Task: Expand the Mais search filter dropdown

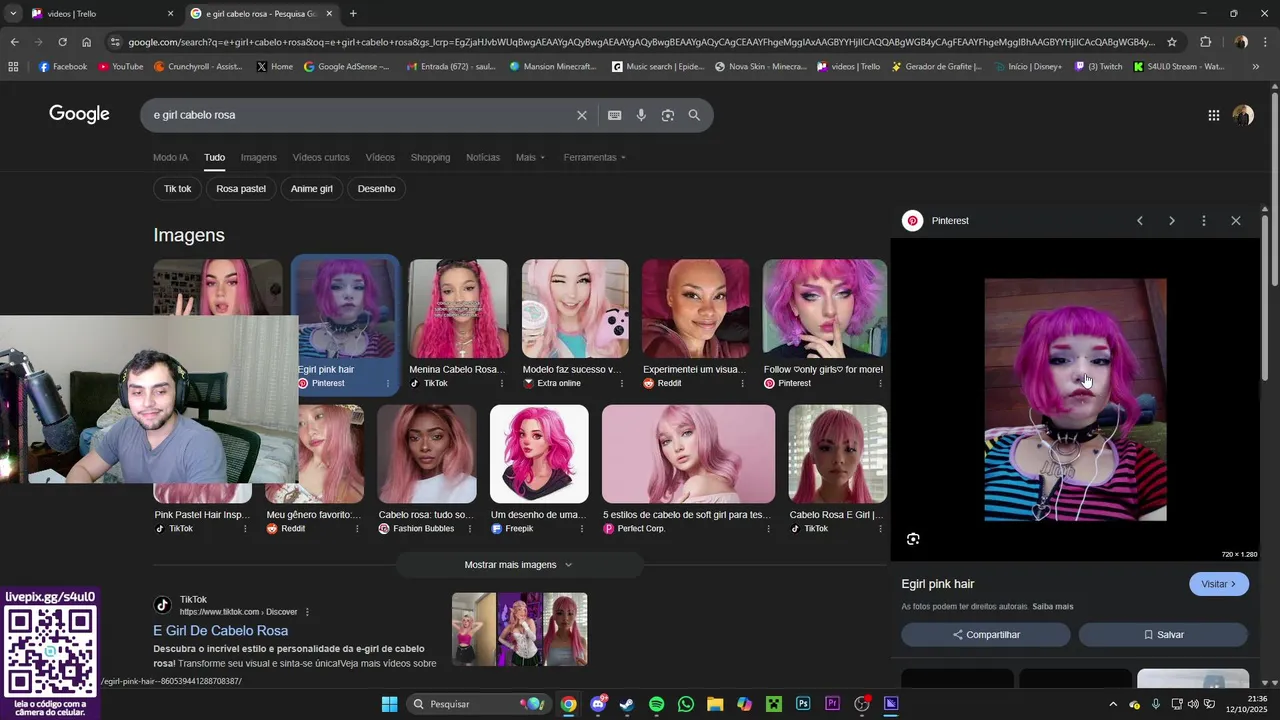Action: tap(531, 157)
